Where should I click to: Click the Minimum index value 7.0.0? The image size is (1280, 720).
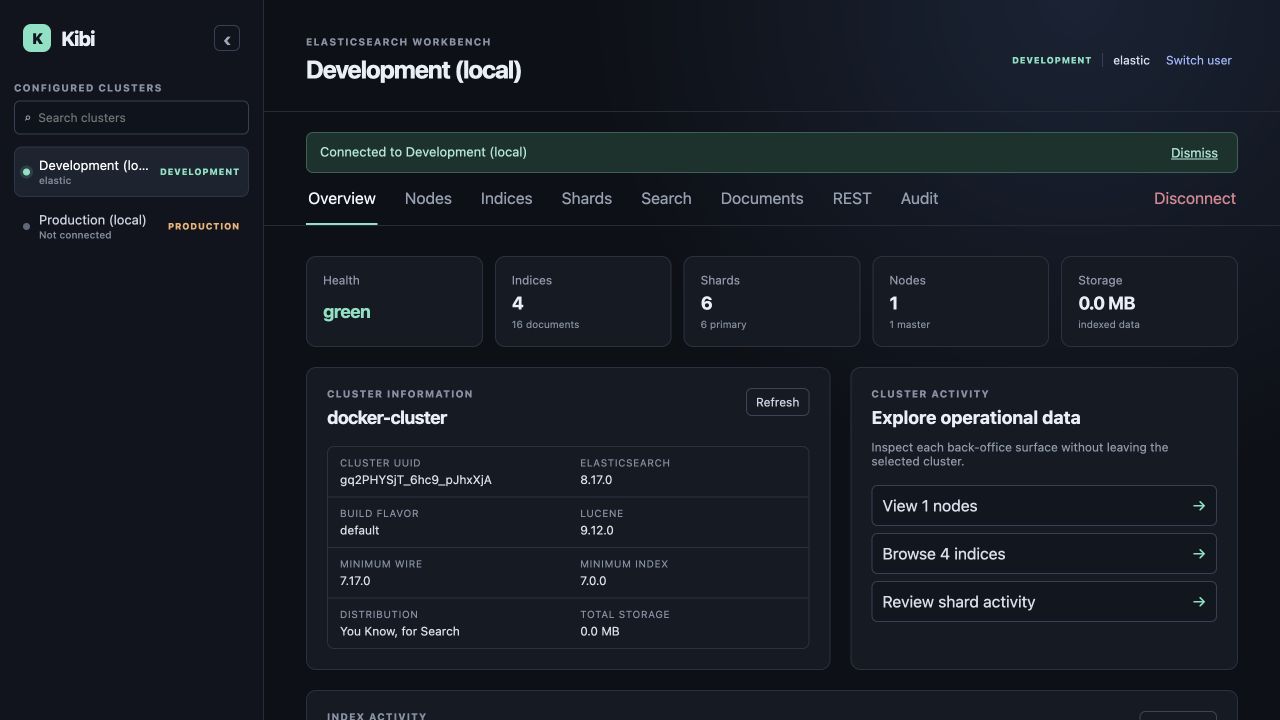click(593, 581)
